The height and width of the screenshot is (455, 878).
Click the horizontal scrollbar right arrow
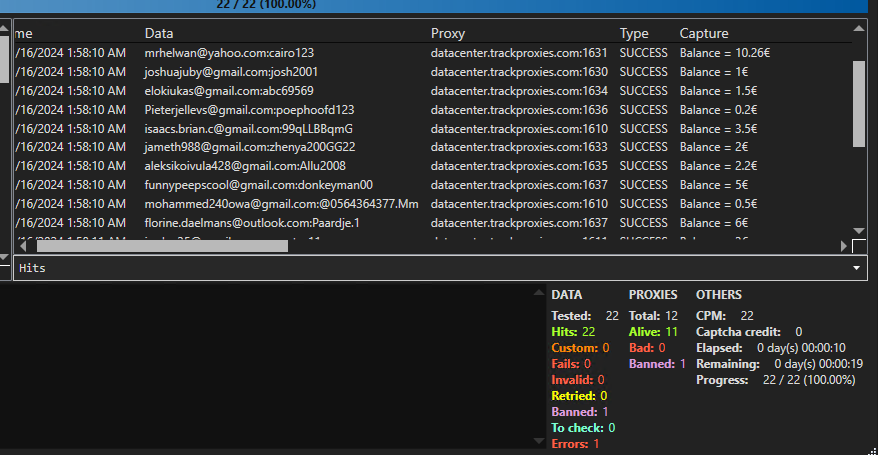point(844,246)
